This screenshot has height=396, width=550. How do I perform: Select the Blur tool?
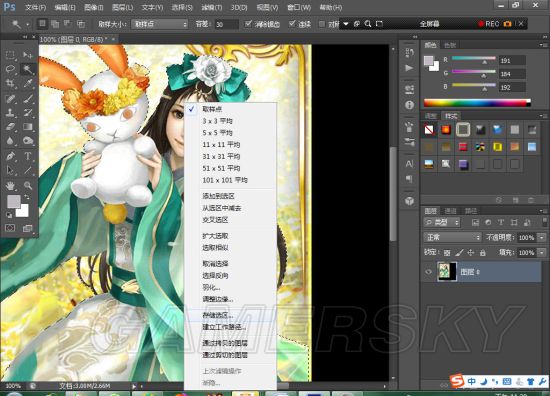coord(10,141)
